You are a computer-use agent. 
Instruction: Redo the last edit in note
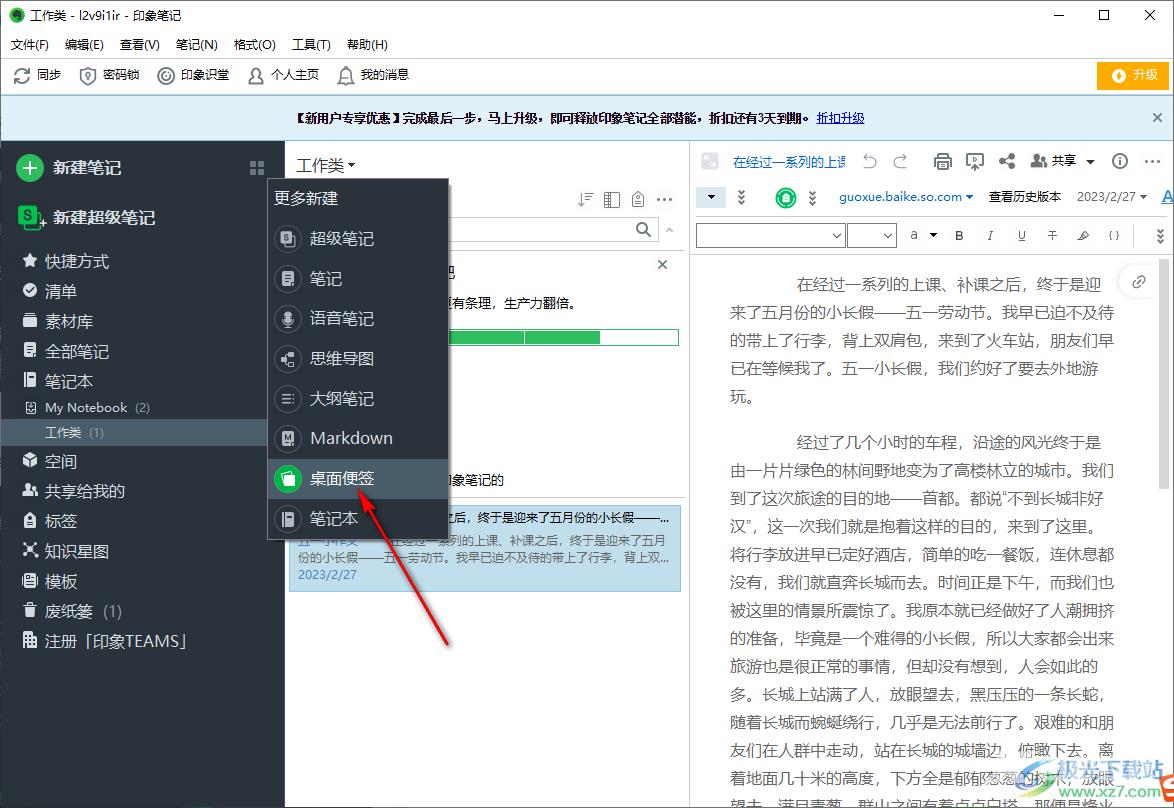click(901, 161)
